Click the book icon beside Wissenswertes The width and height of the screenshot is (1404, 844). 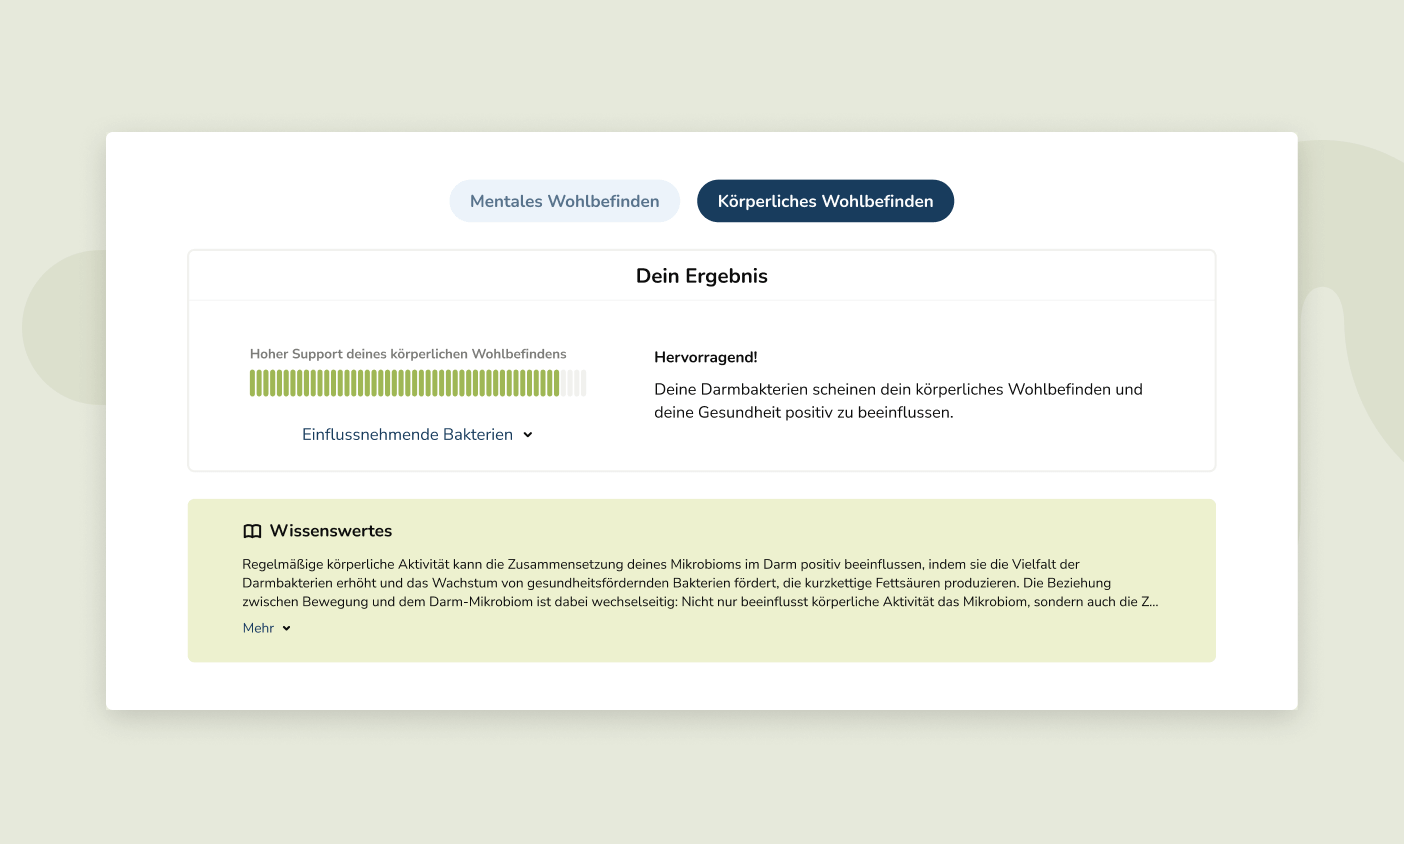click(252, 531)
